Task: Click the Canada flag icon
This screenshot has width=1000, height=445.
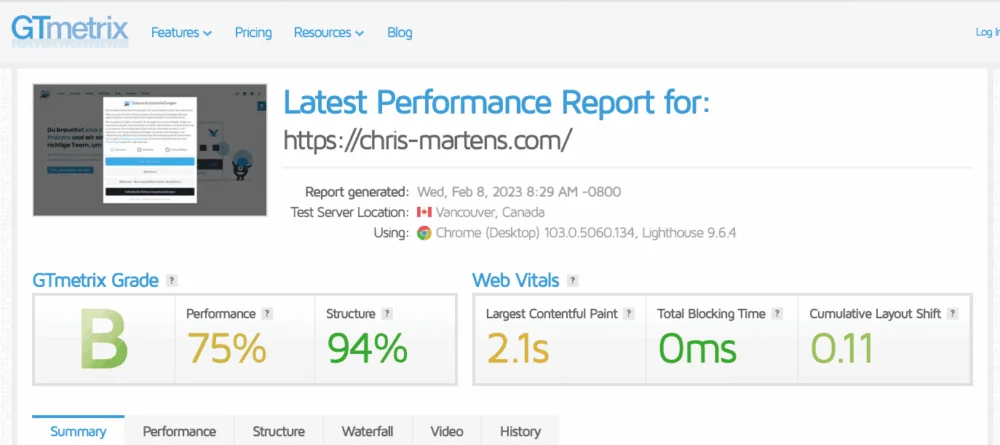Action: pos(423,213)
